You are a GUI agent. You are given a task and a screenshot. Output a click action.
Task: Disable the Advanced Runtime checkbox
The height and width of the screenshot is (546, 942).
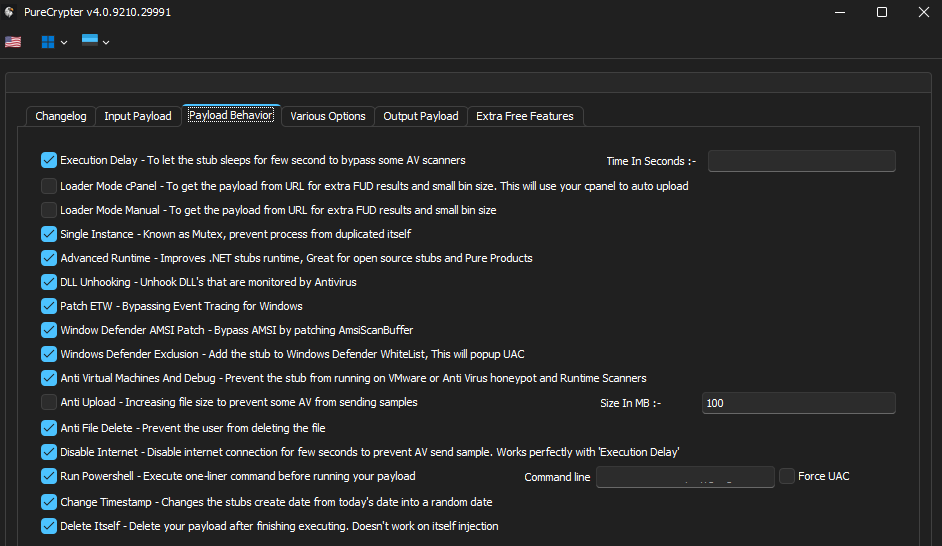click(49, 258)
